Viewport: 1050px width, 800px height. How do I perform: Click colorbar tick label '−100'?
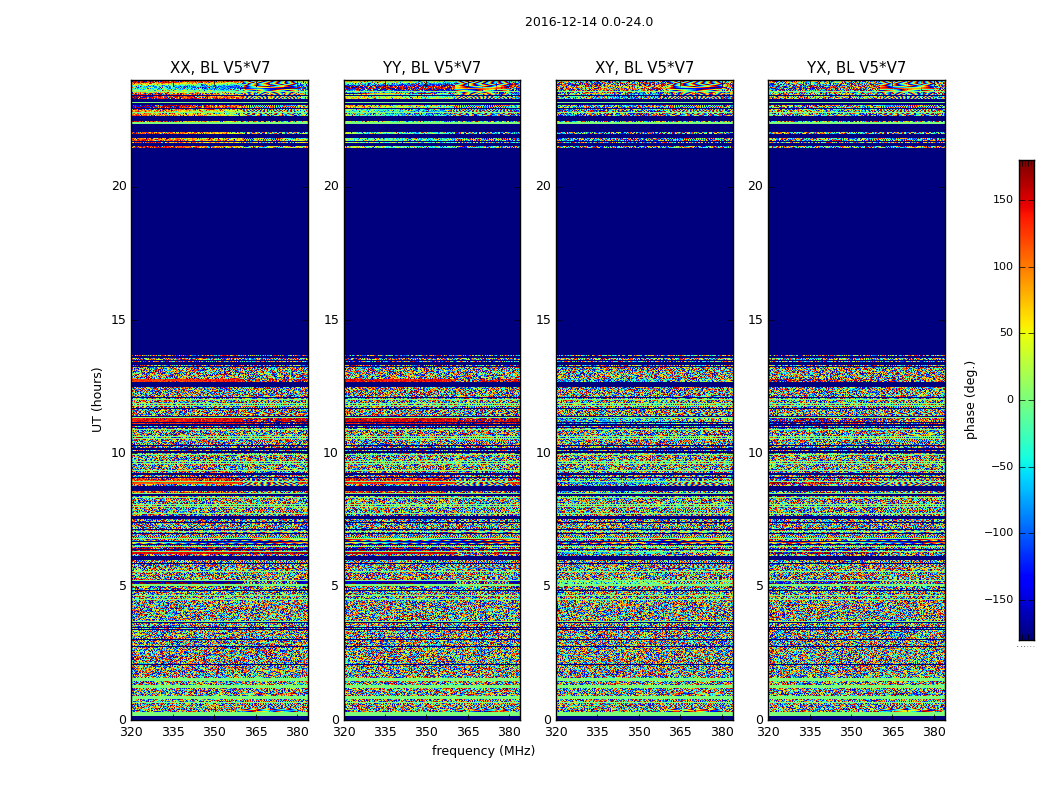[999, 532]
